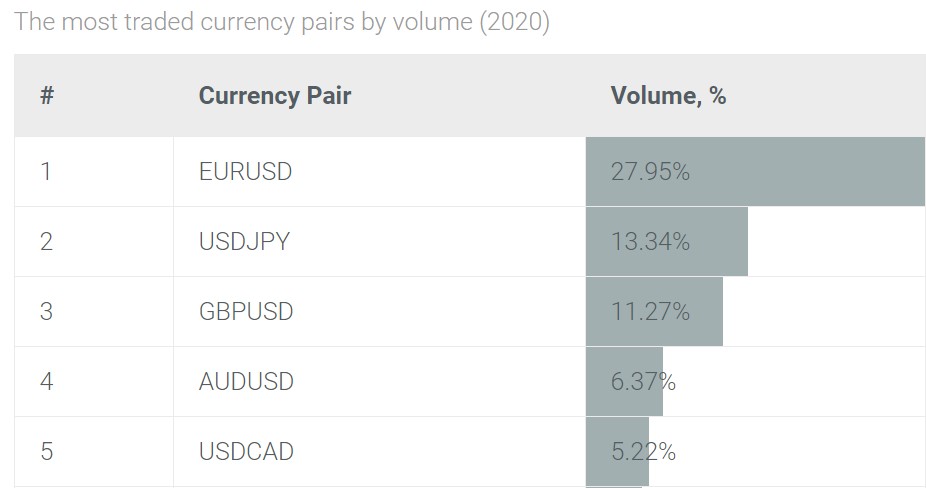This screenshot has height=488, width=926.
Task: Click the 'Currency Pair' column header
Action: tap(275, 95)
